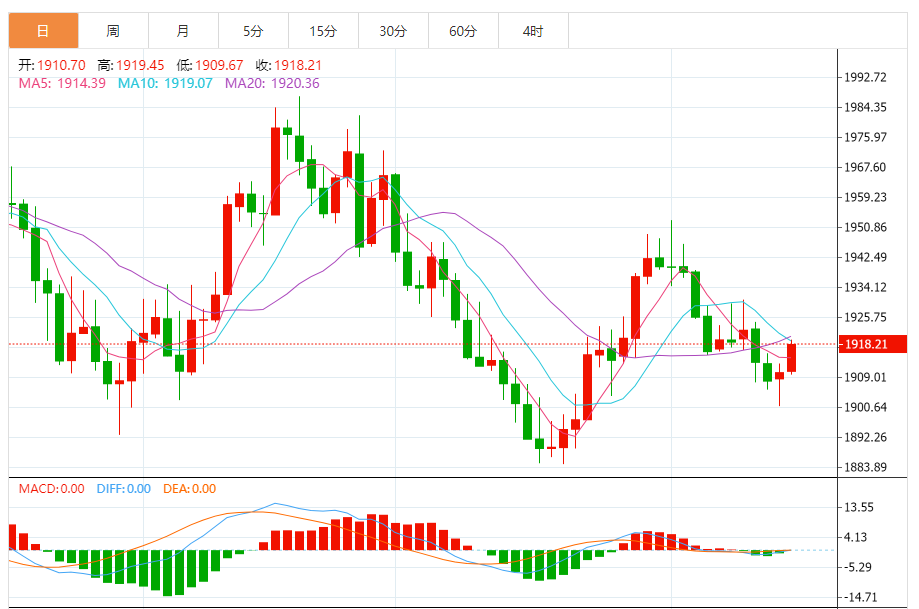Click the 1942.49 price axis label
This screenshot has width=919, height=609.
pyautogui.click(x=865, y=257)
